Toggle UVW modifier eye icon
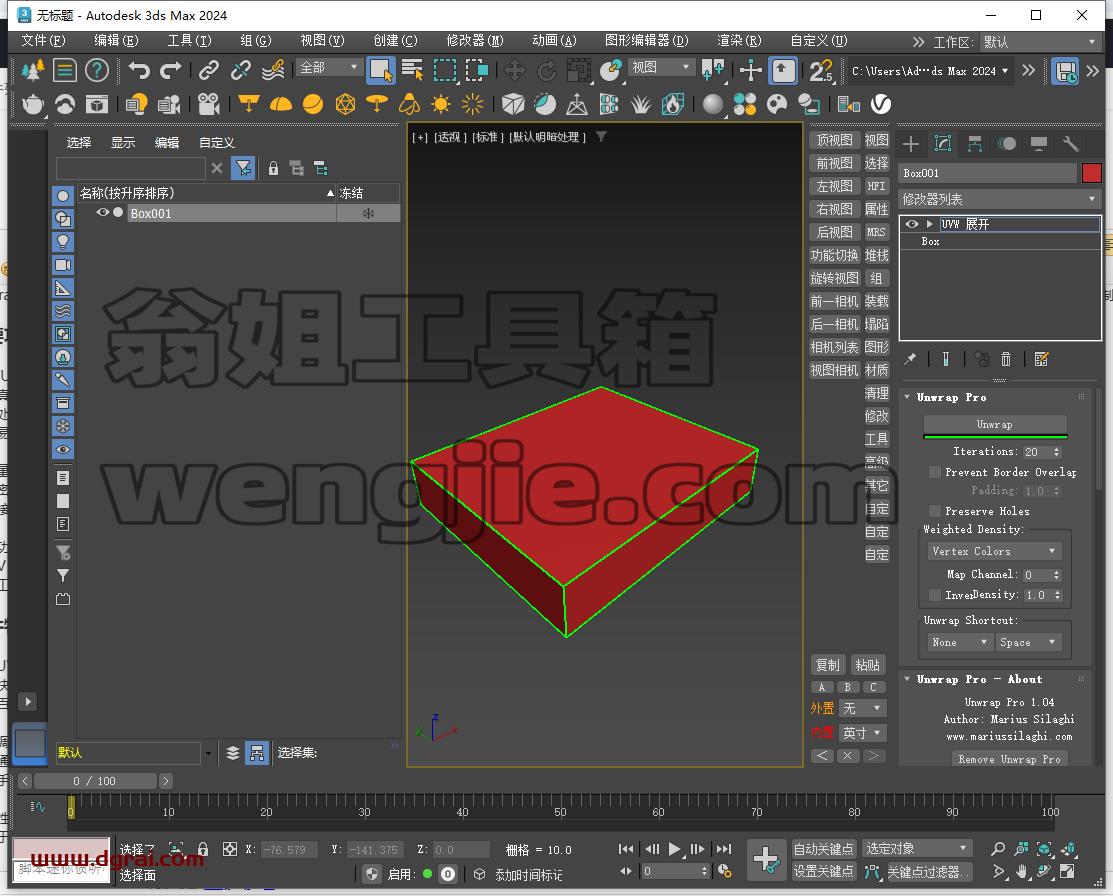Screen dimensions: 1113x896 tap(912, 224)
